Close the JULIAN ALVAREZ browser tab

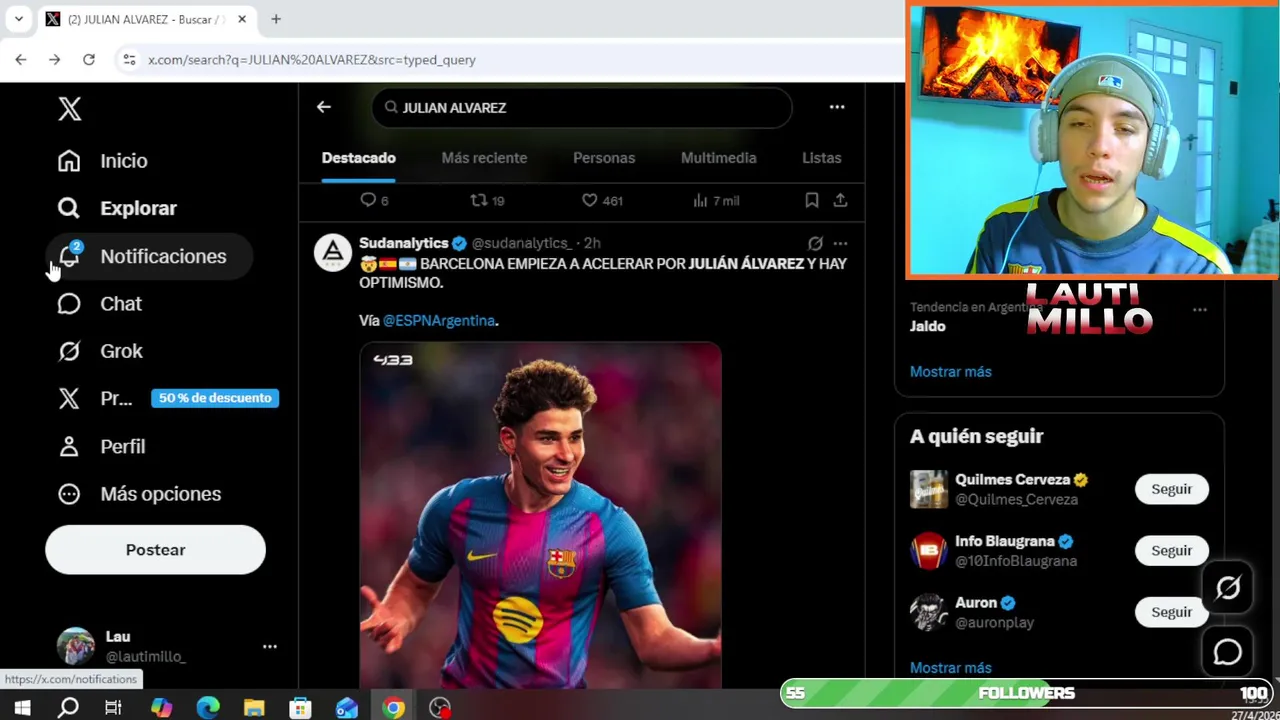point(242,19)
